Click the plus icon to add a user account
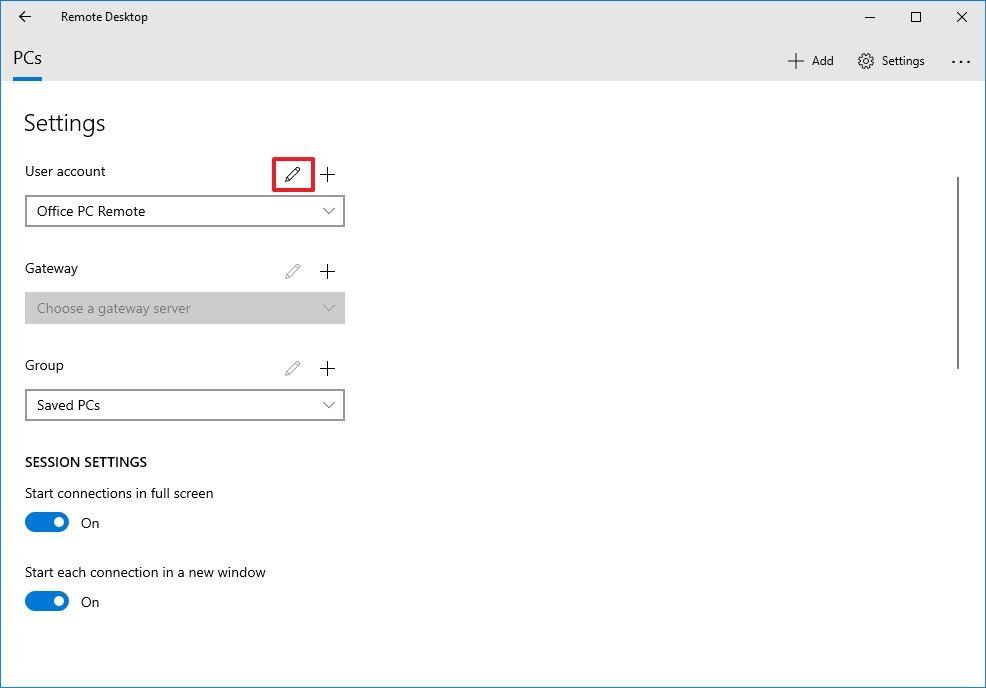This screenshot has height=688, width=986. click(327, 174)
